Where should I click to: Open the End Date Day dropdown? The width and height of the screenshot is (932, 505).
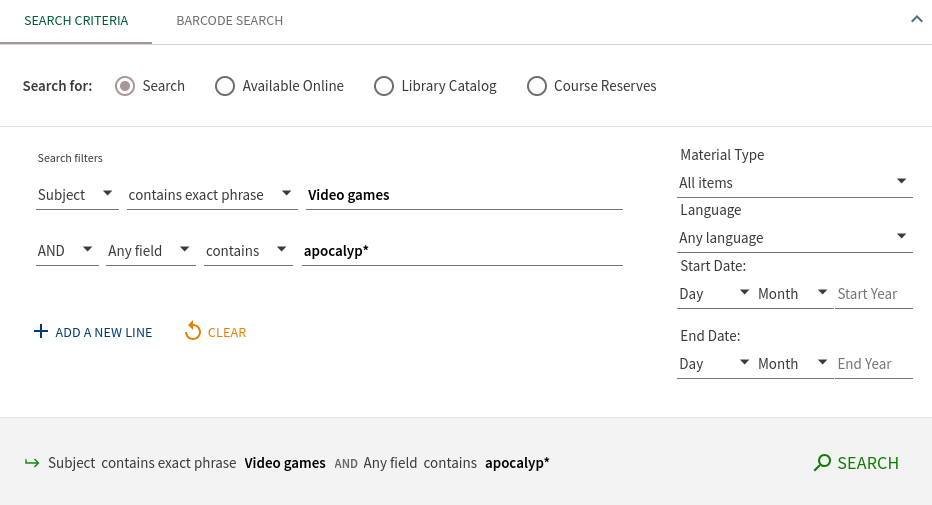714,364
